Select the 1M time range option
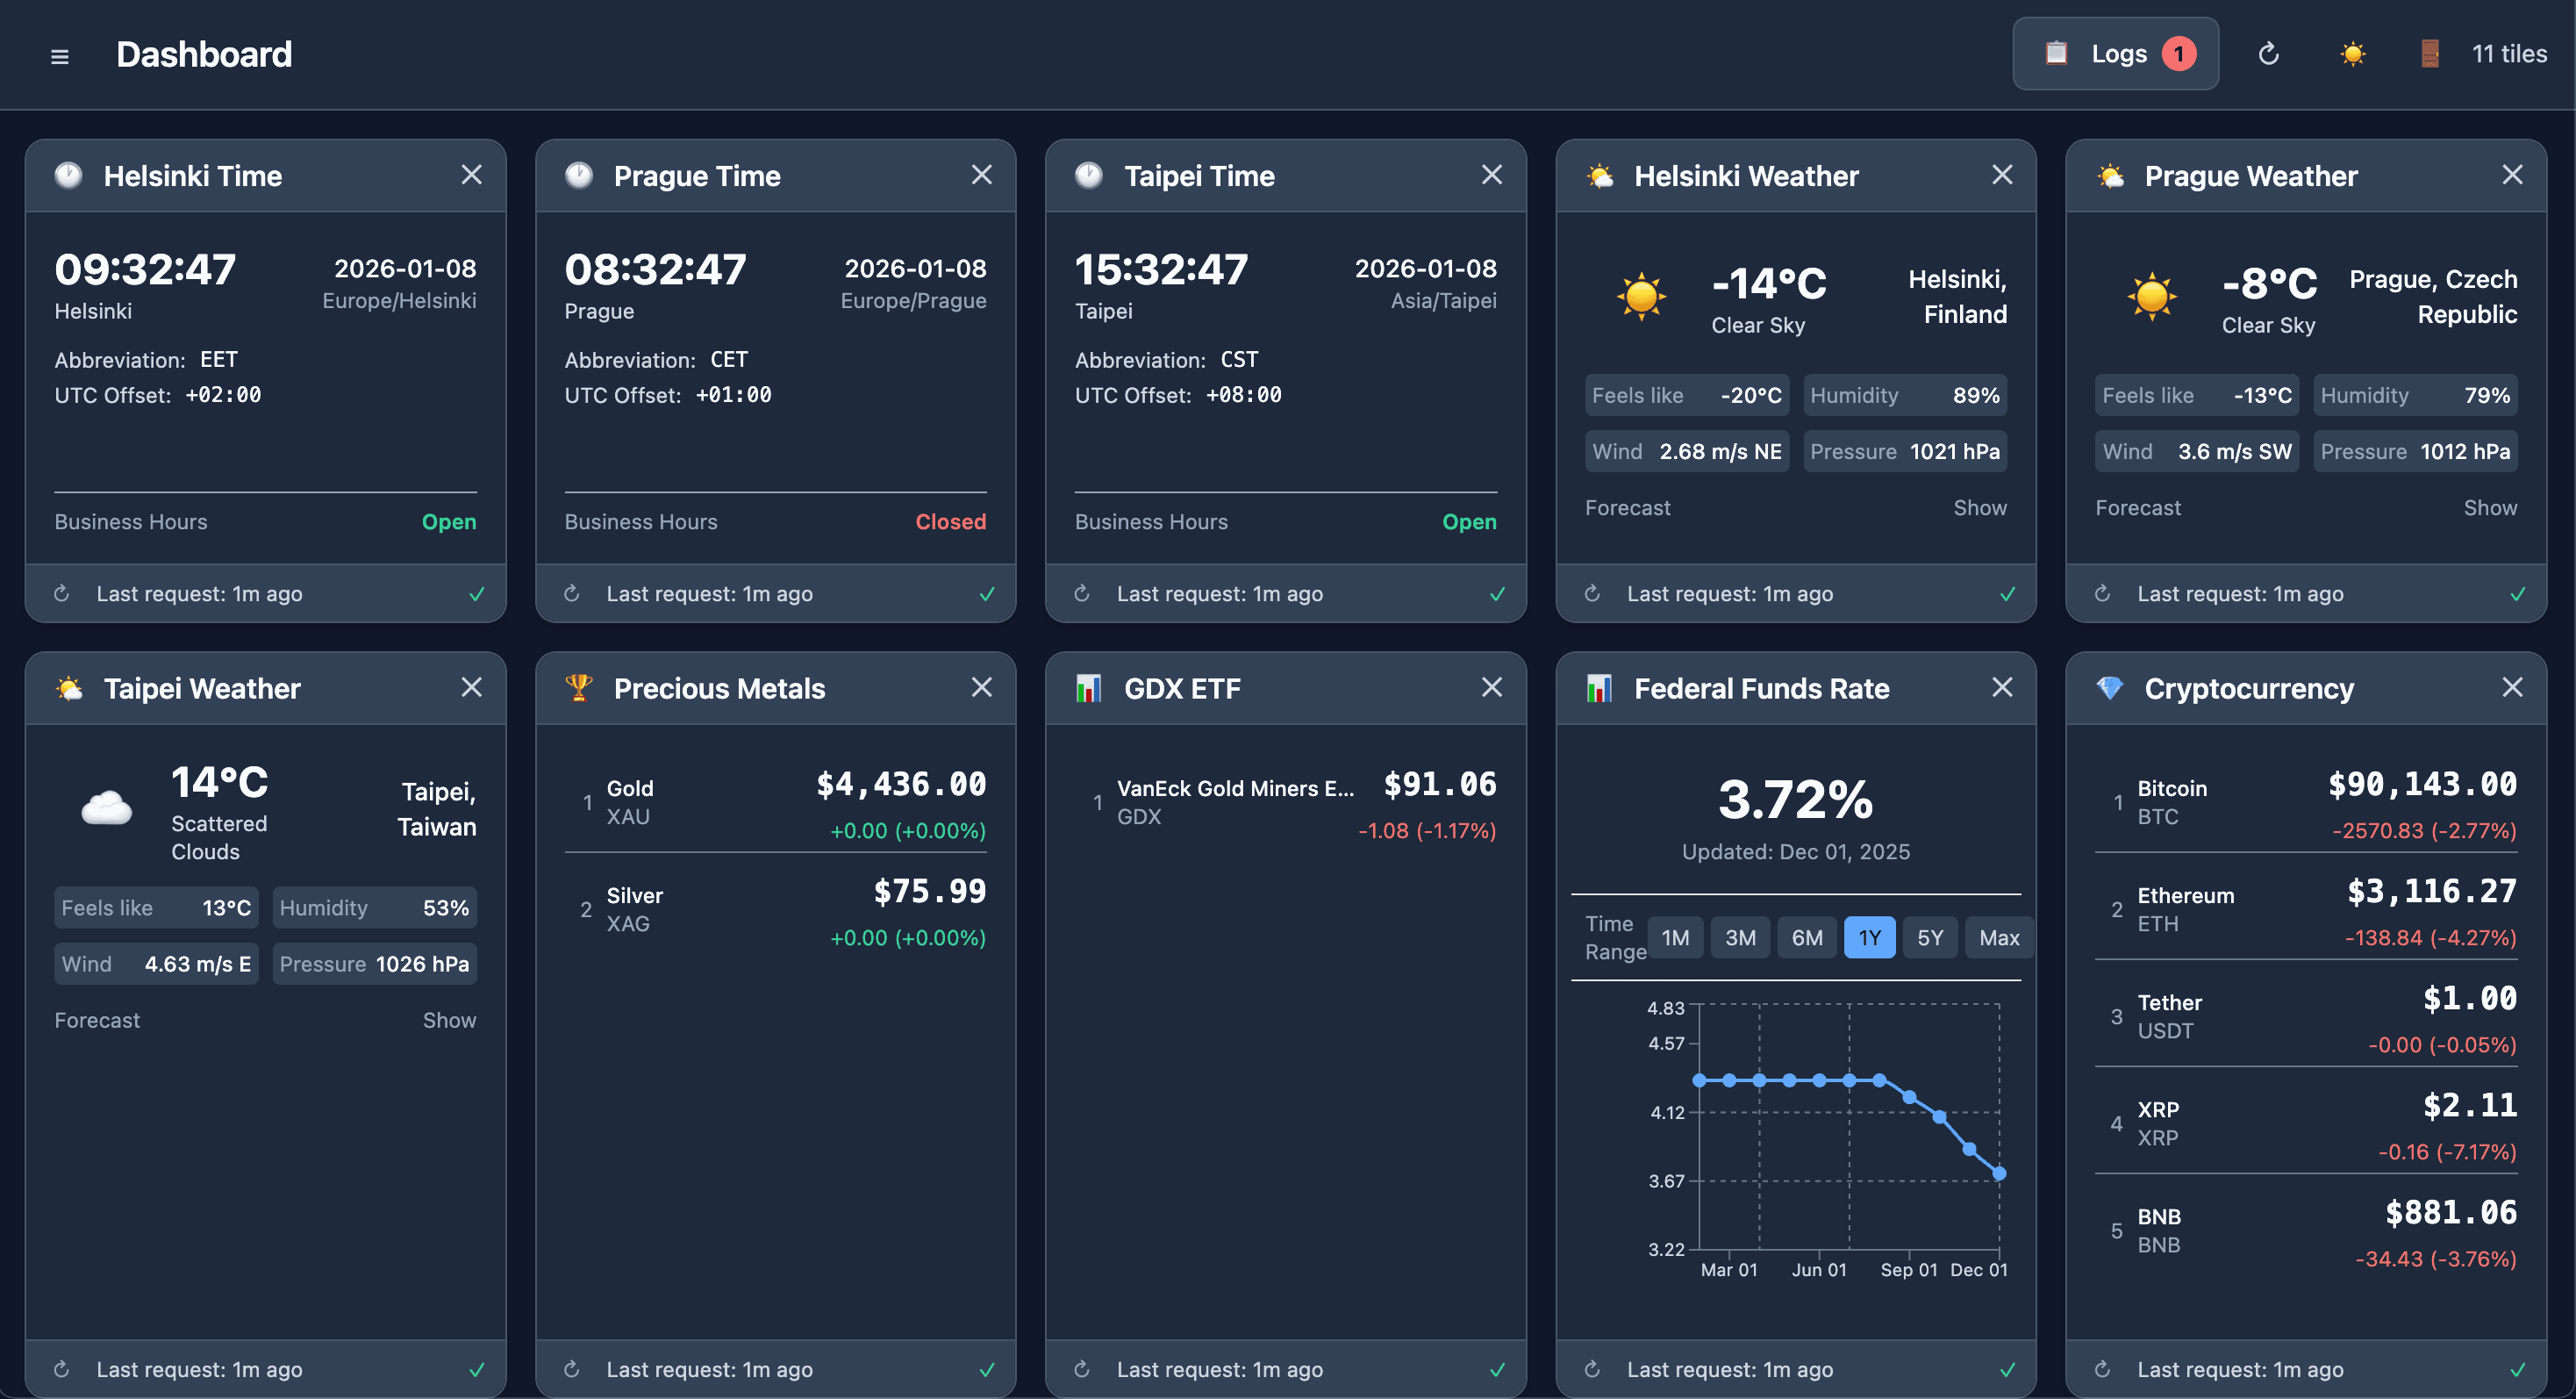The width and height of the screenshot is (2576, 1399). [1675, 937]
